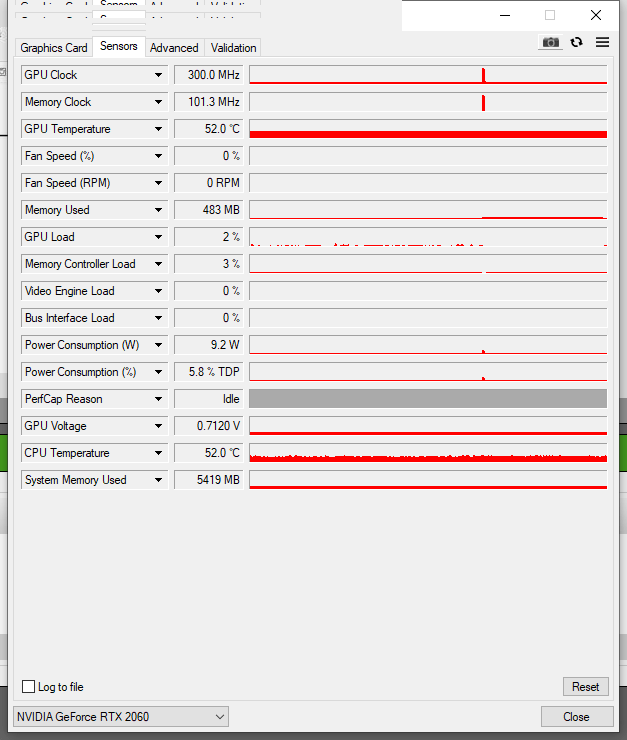Open the hamburger menu icon
Image resolution: width=627 pixels, height=740 pixels.
pos(602,43)
